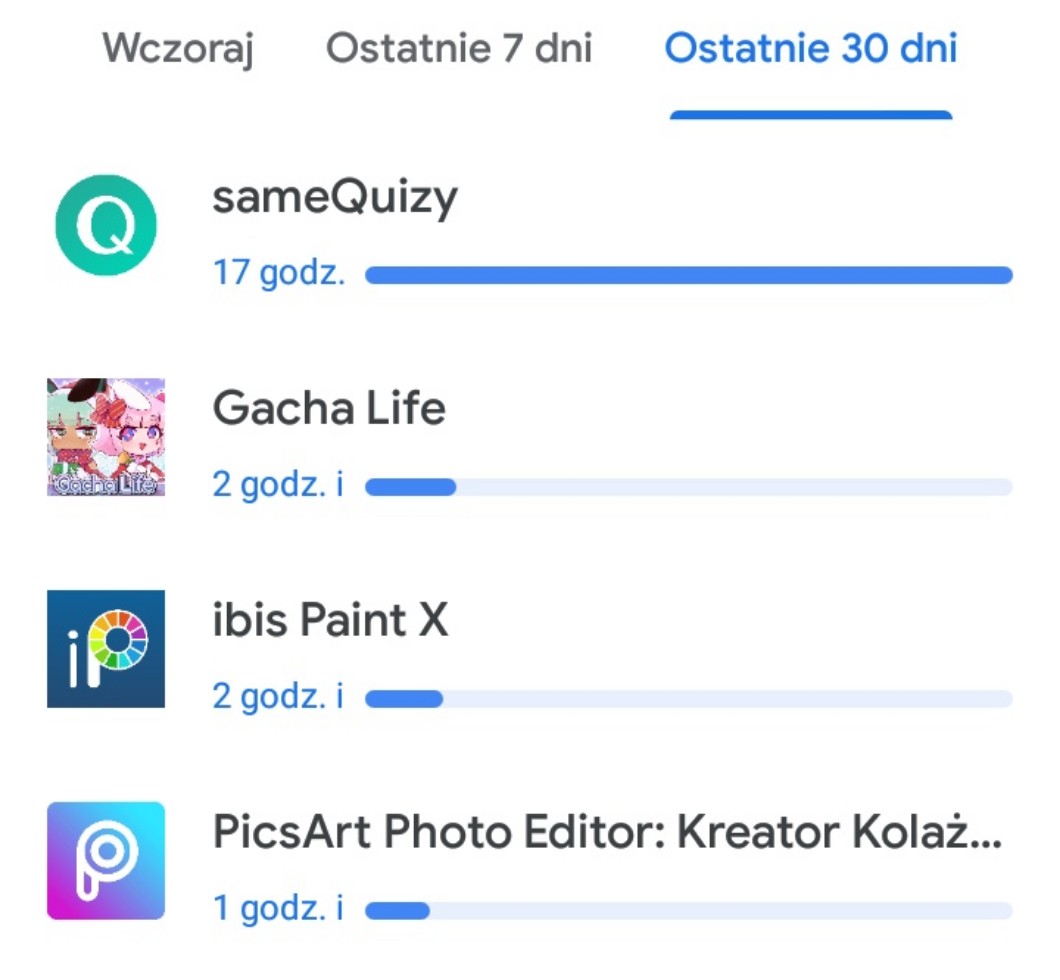The image size is (1060, 980).
Task: Open PicsArt Photo Editor: Kreator Kolaż title
Action: point(606,832)
